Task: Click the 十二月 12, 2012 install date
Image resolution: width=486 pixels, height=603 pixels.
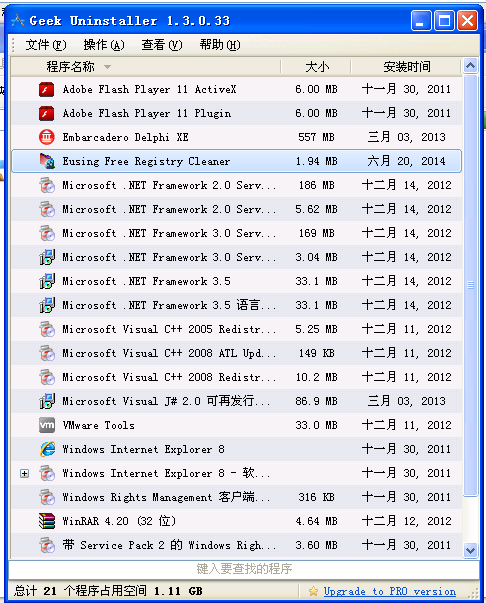Action: (406, 521)
